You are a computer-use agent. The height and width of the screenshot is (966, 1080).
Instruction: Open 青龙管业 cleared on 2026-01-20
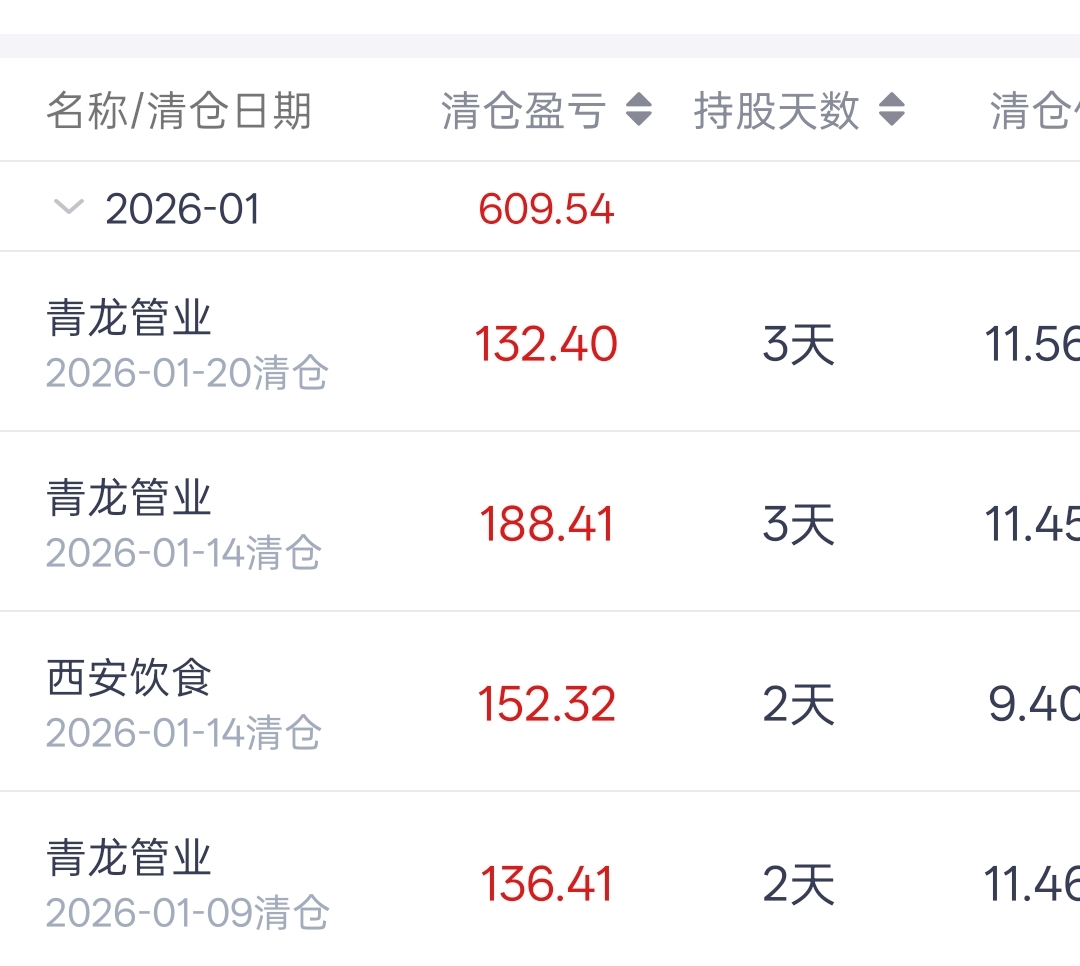click(130, 319)
